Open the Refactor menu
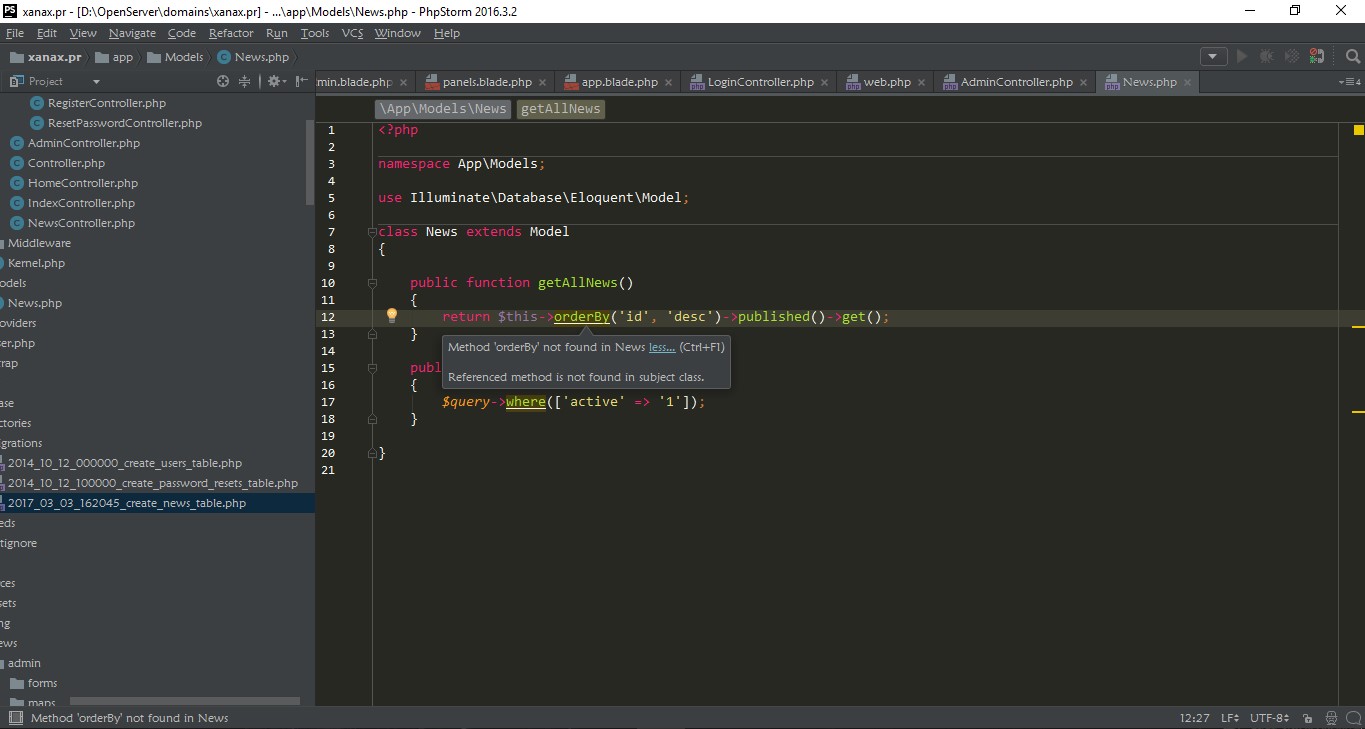1365x729 pixels. click(231, 33)
